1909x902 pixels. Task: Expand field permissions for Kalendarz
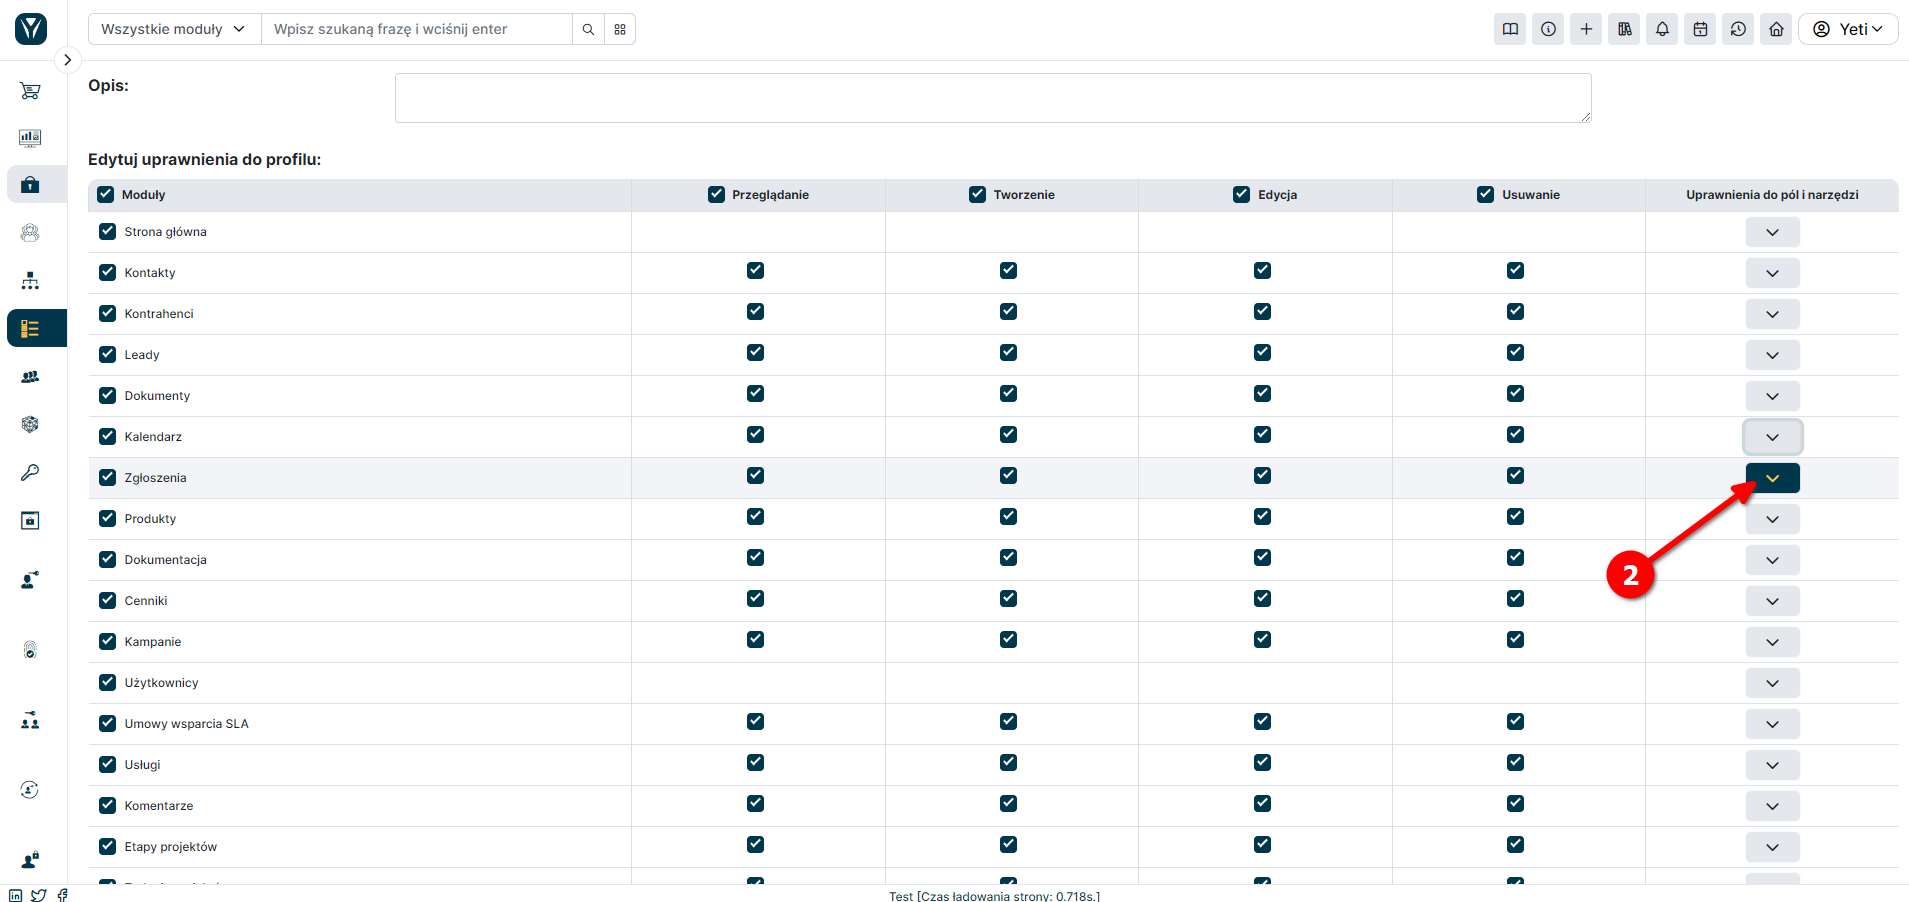1772,437
